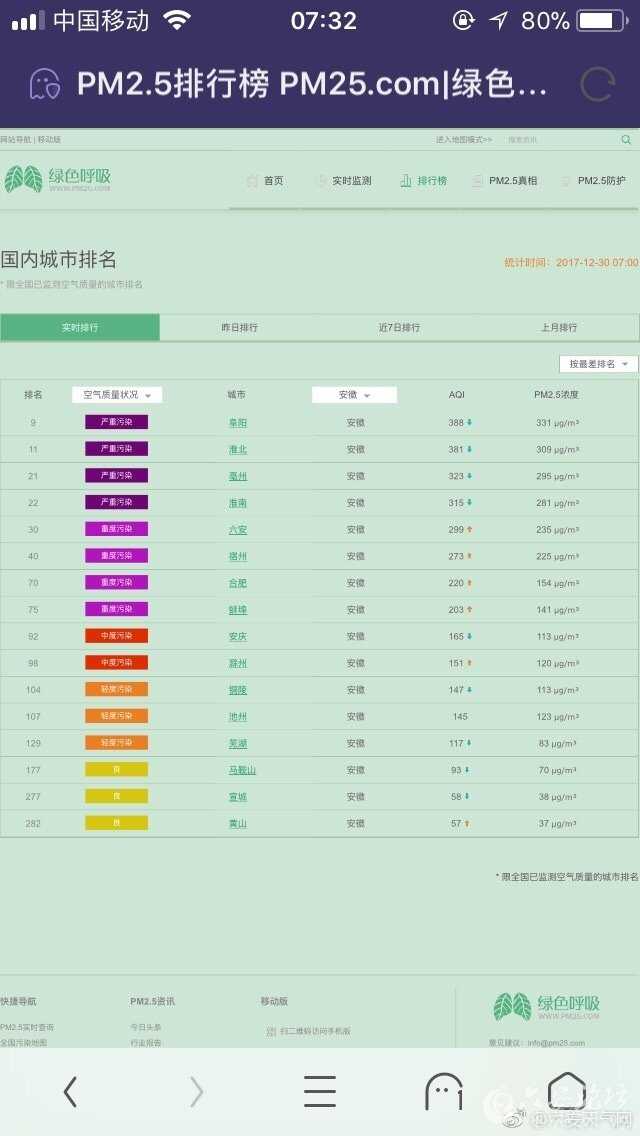Image resolution: width=640 pixels, height=1136 pixels.
Task: Tap the ghost icon in the address bar
Action: point(44,85)
